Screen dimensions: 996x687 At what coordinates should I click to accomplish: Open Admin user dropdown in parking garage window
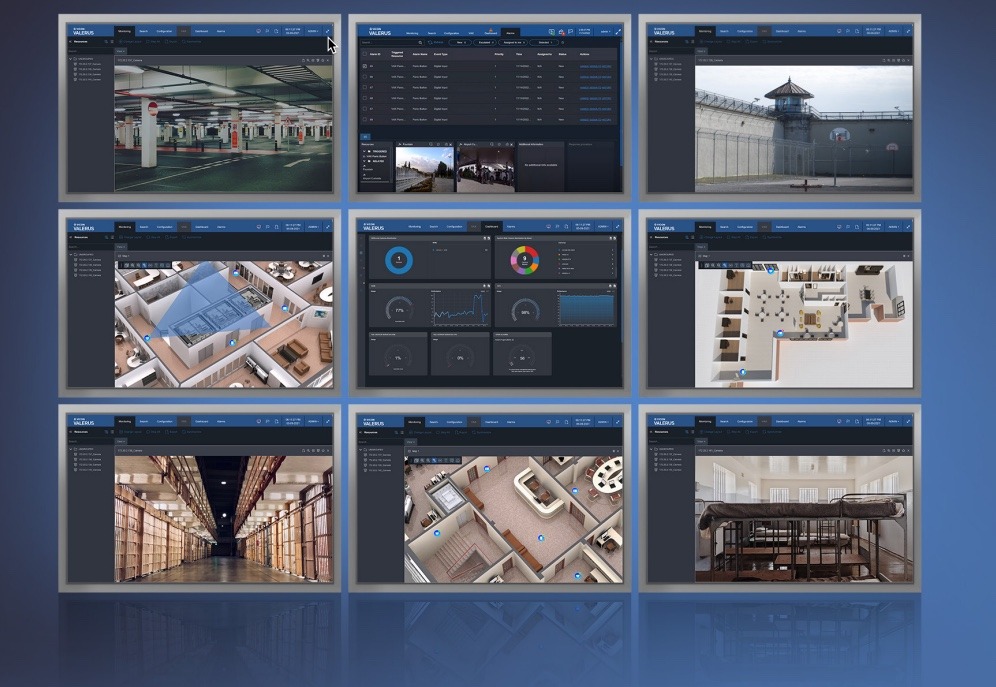[313, 31]
